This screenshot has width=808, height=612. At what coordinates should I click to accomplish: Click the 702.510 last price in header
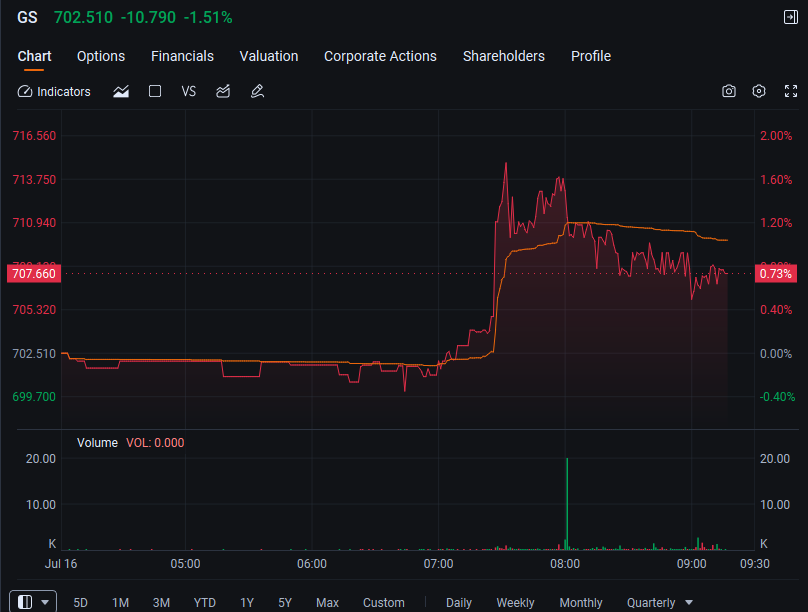(83, 18)
